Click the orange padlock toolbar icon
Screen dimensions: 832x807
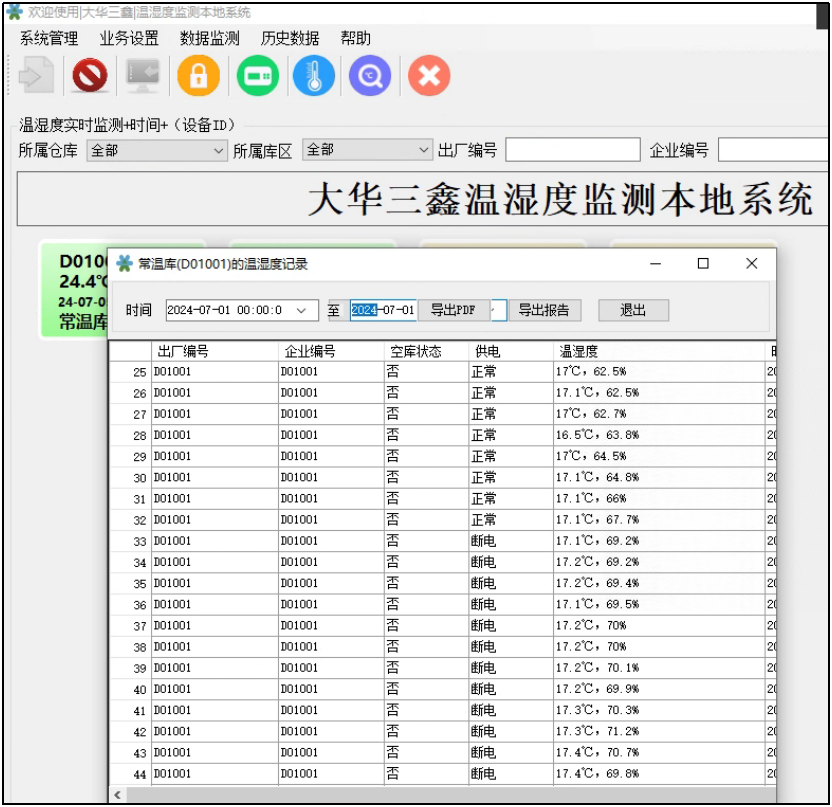pyautogui.click(x=198, y=76)
